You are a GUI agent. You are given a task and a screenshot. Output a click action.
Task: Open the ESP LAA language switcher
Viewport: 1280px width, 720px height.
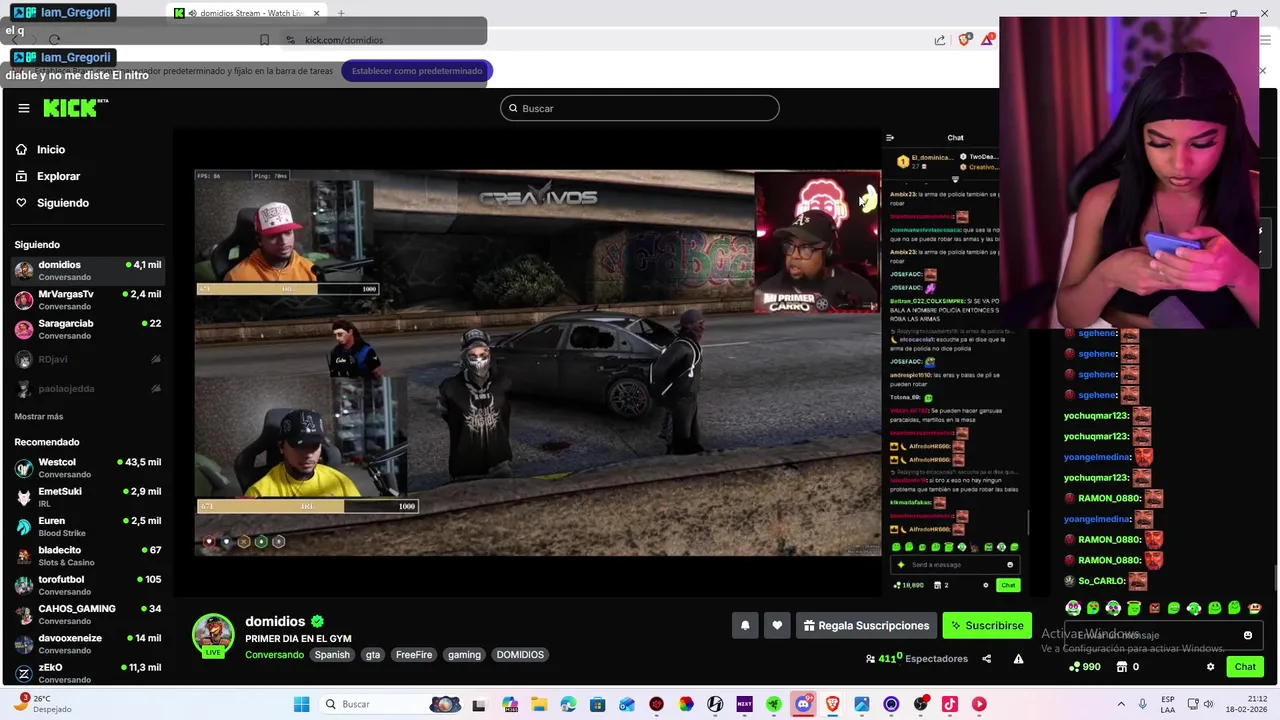[x=1169, y=704]
